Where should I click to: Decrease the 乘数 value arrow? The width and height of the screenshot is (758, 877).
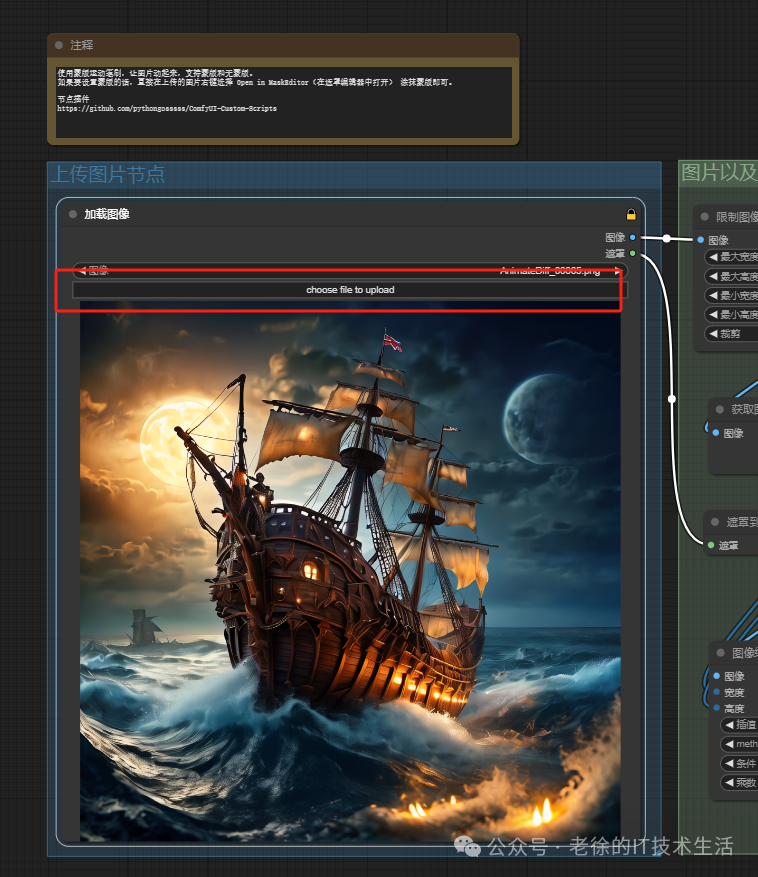(x=729, y=782)
